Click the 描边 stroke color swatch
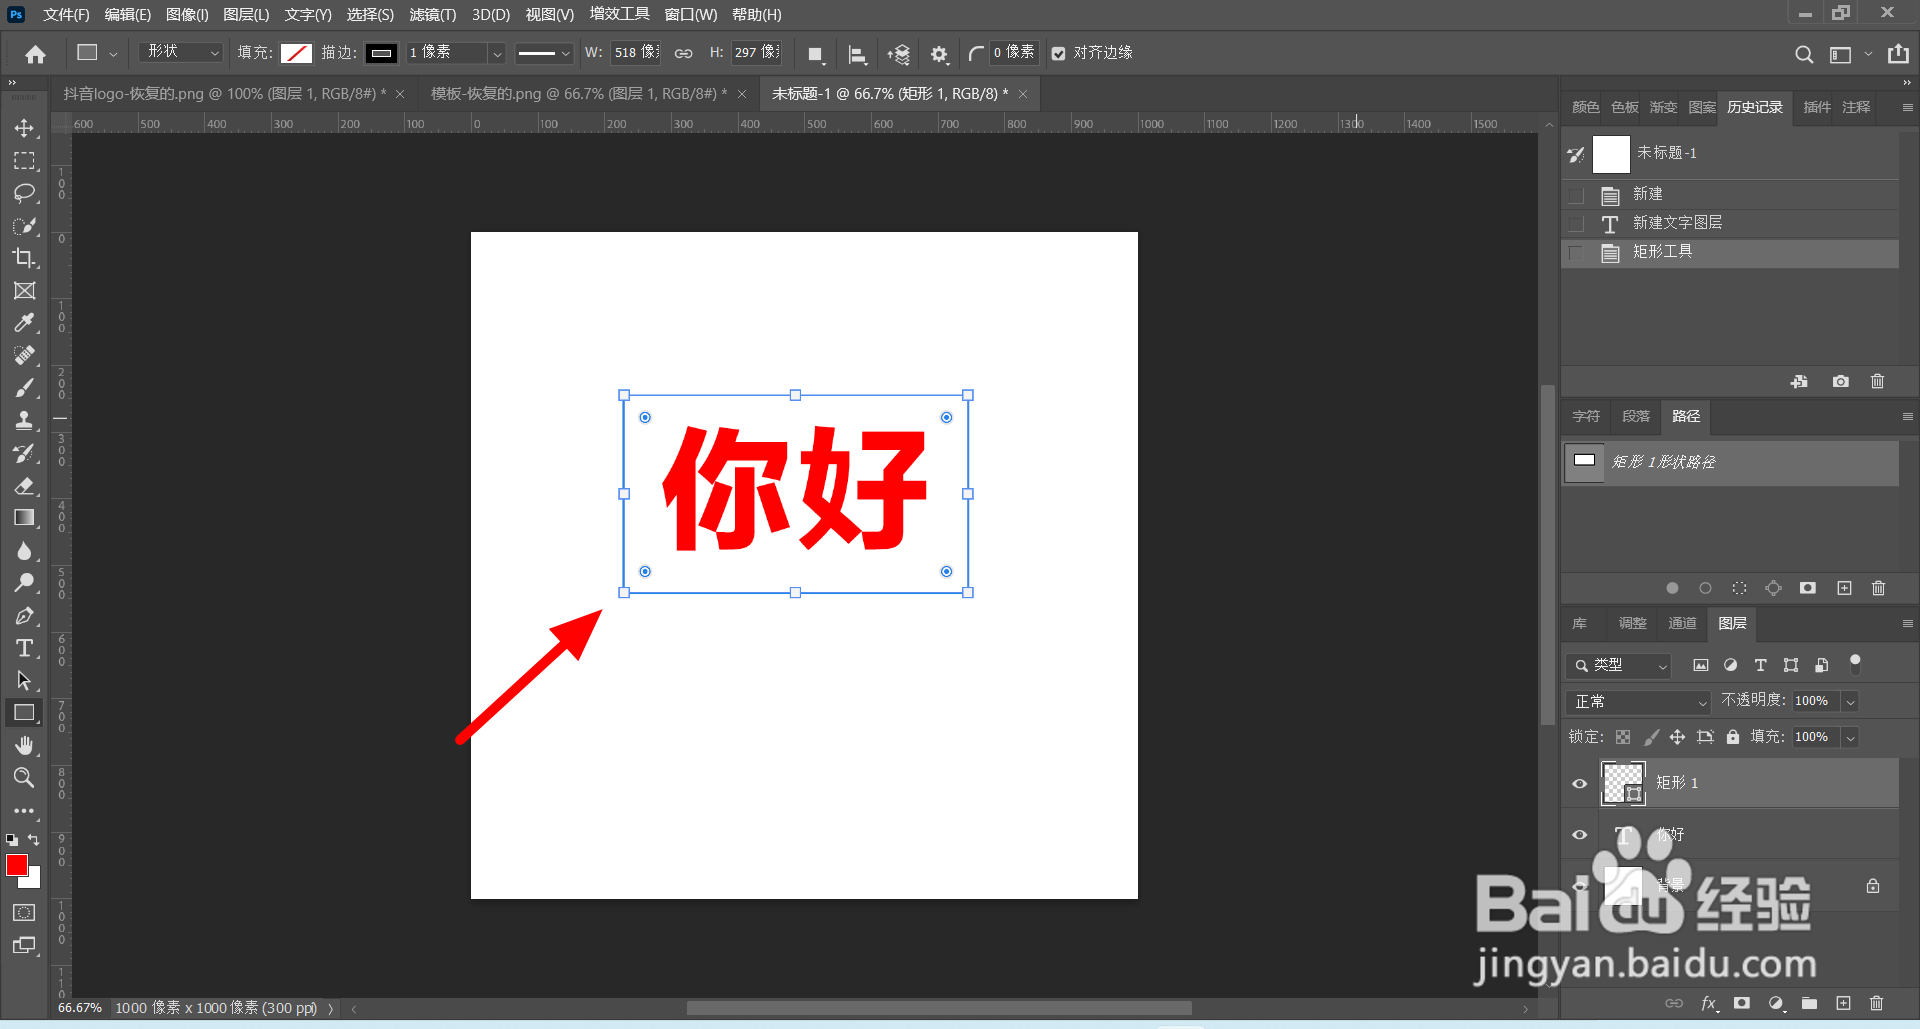This screenshot has width=1920, height=1029. coord(381,53)
